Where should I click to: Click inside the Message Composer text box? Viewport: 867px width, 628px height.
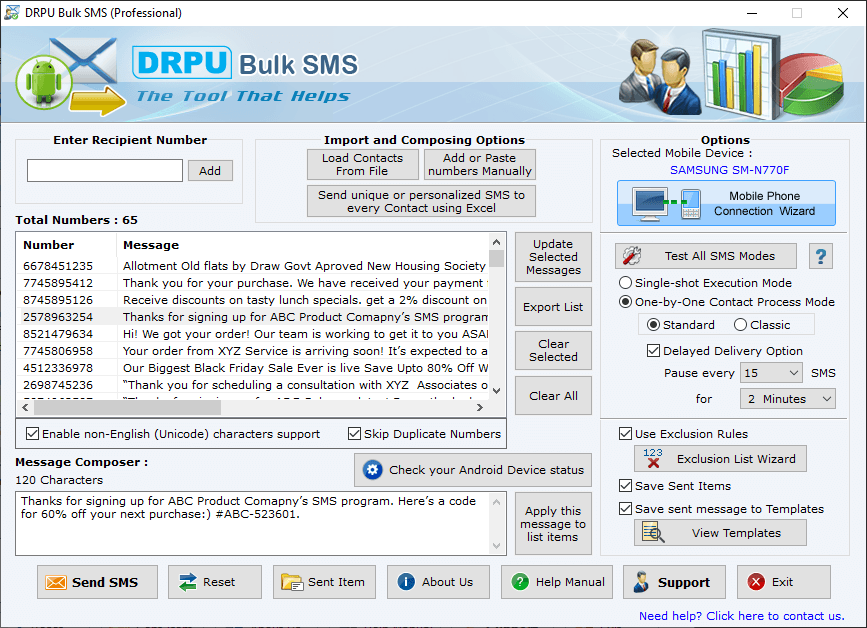[253, 524]
